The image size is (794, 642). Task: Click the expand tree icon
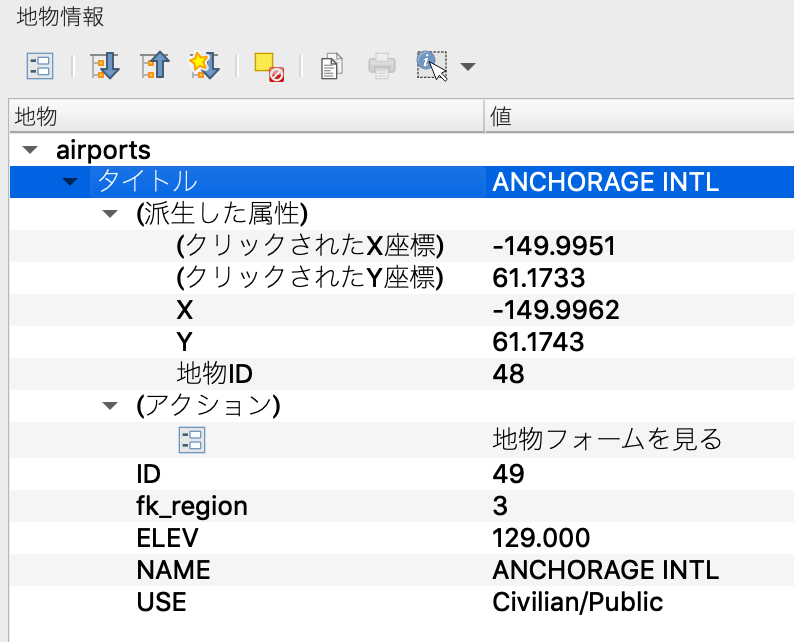tap(105, 66)
